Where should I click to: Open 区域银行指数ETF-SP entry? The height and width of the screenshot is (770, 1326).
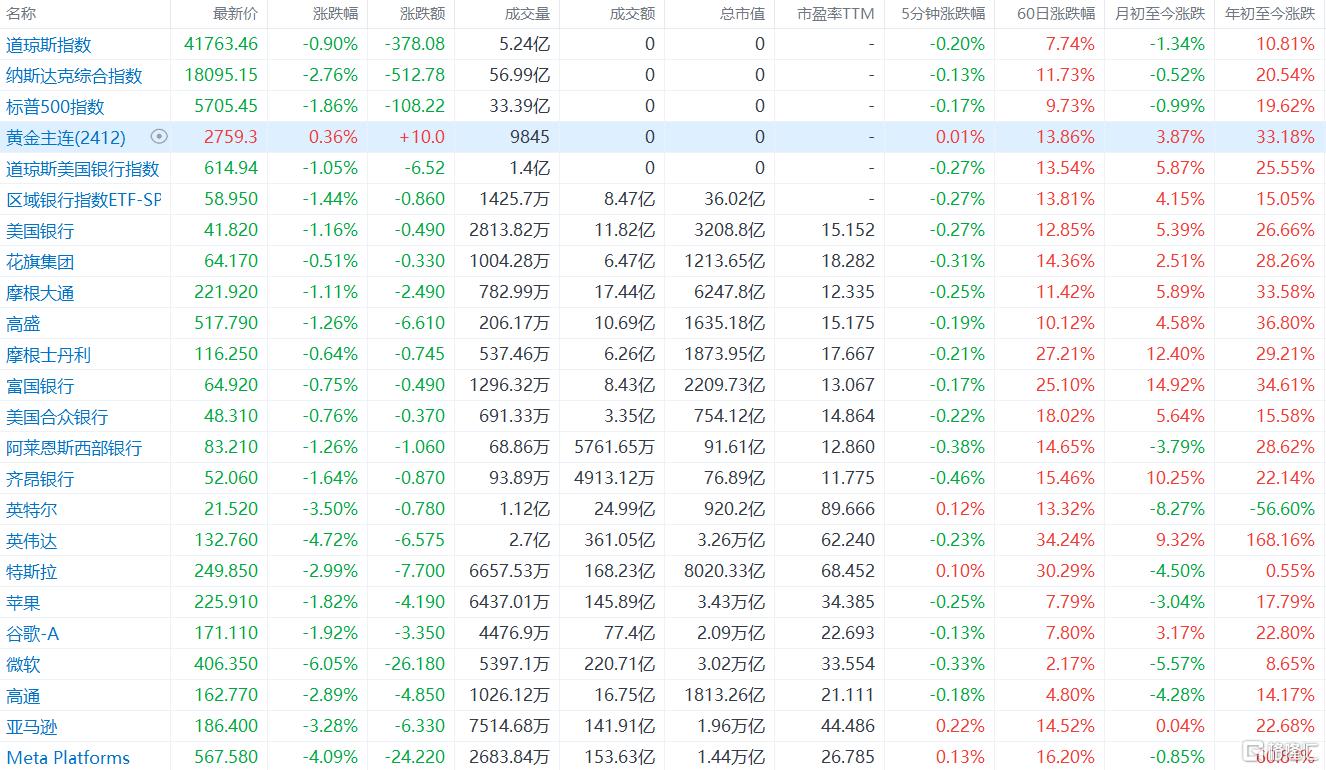click(x=83, y=200)
